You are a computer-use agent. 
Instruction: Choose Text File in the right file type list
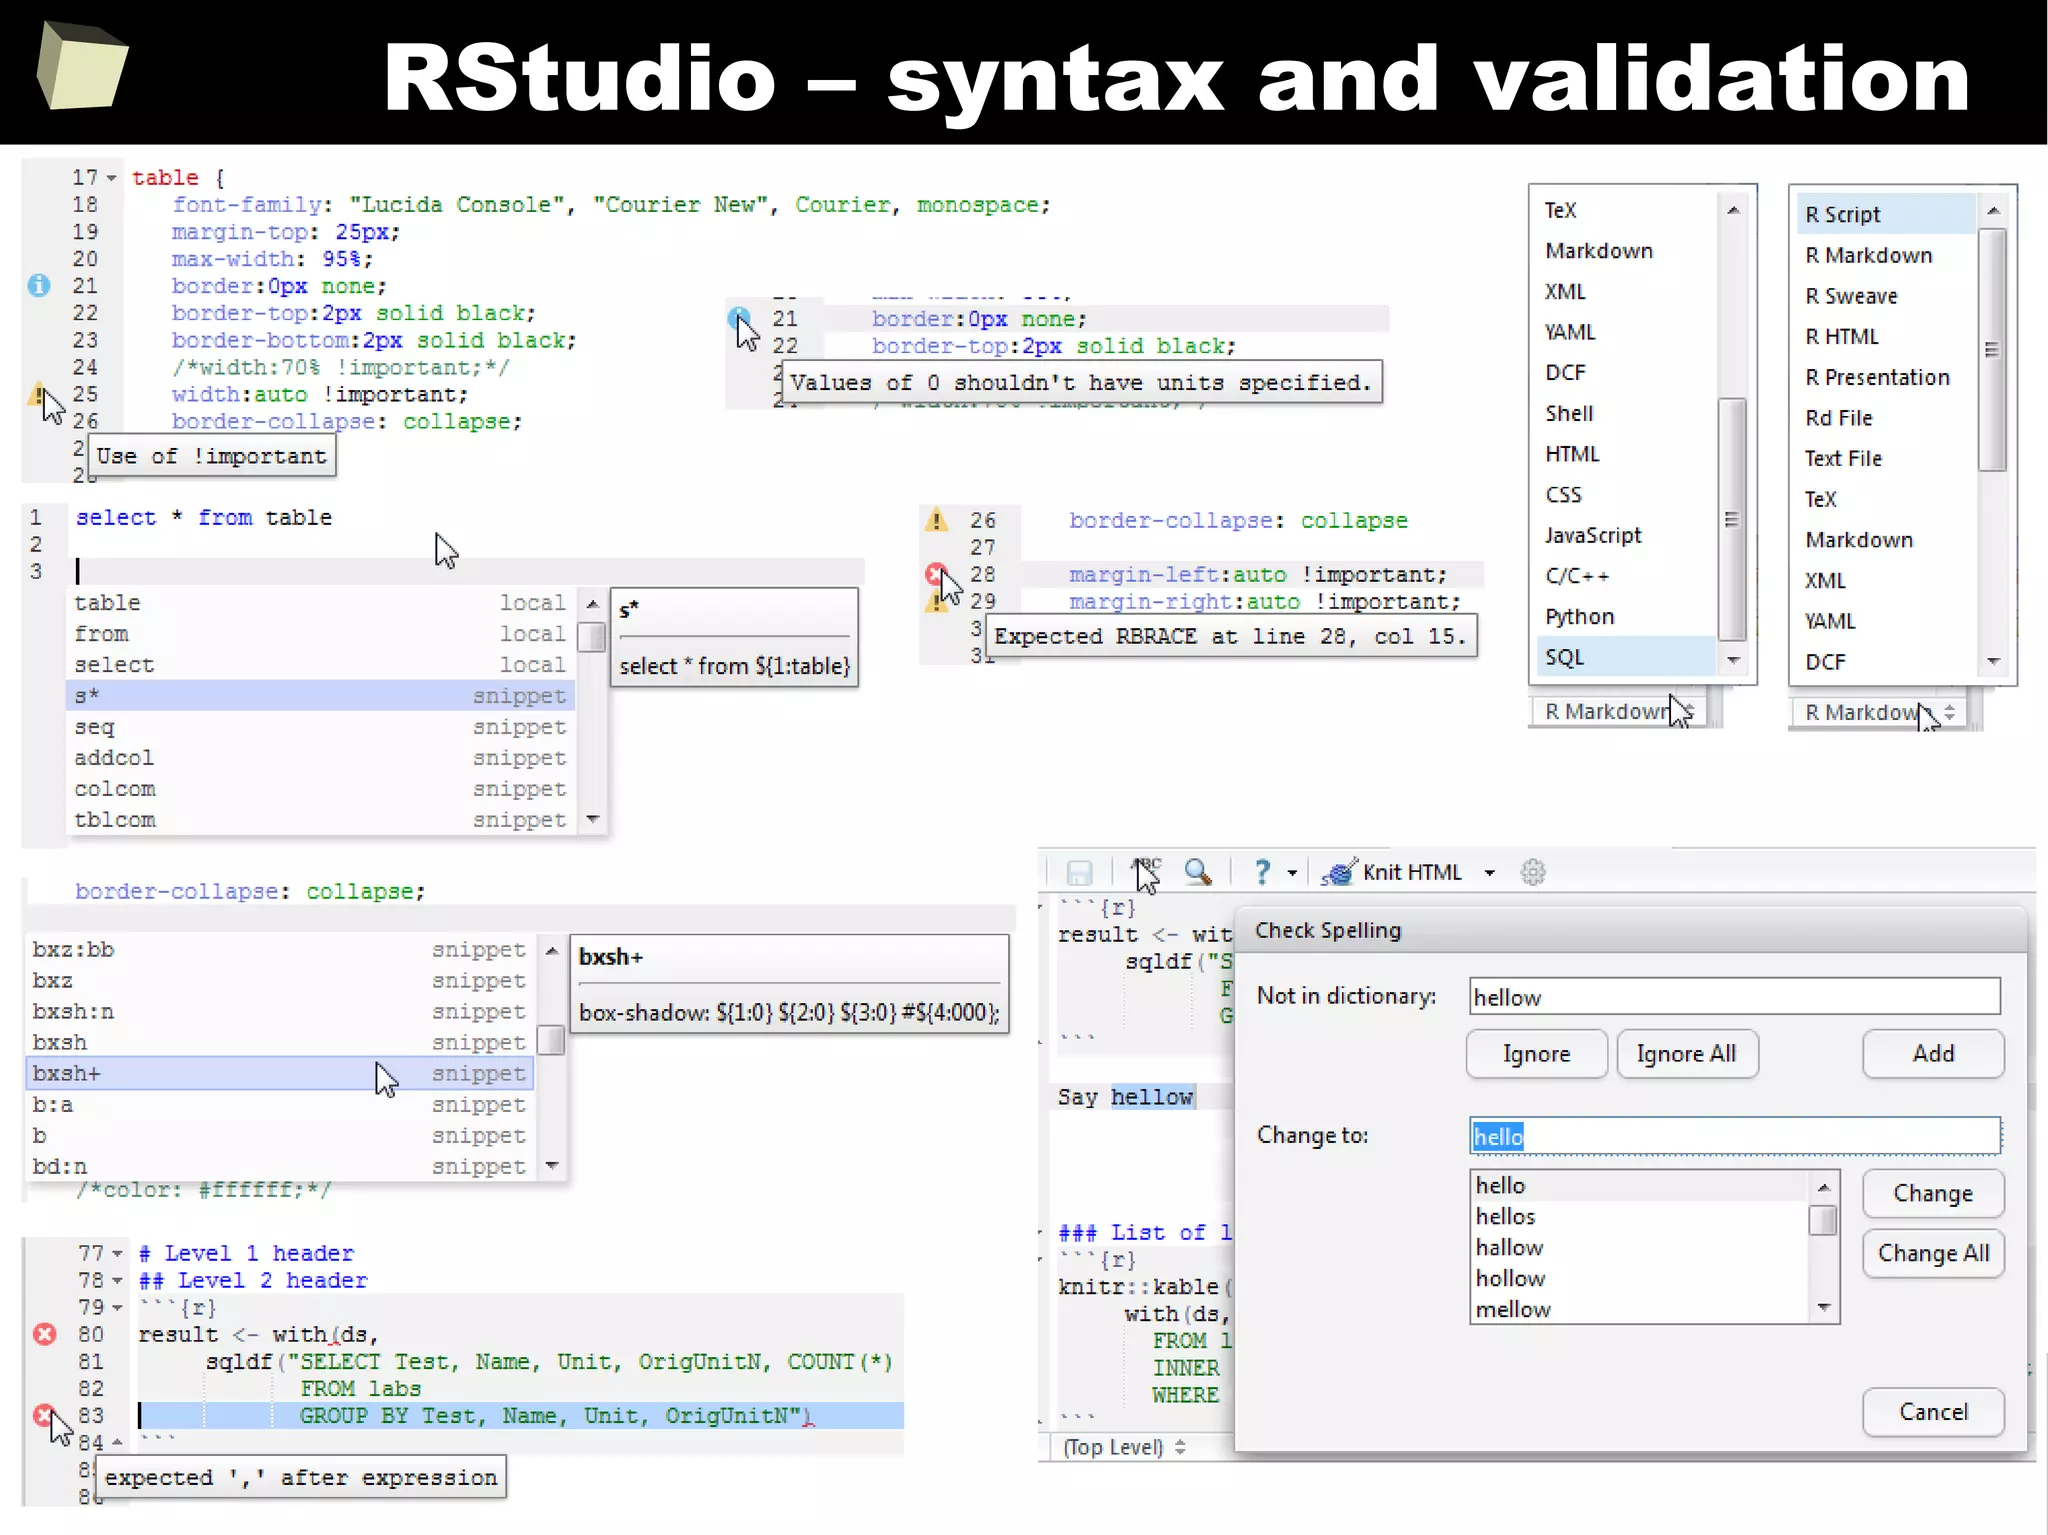click(x=1886, y=458)
